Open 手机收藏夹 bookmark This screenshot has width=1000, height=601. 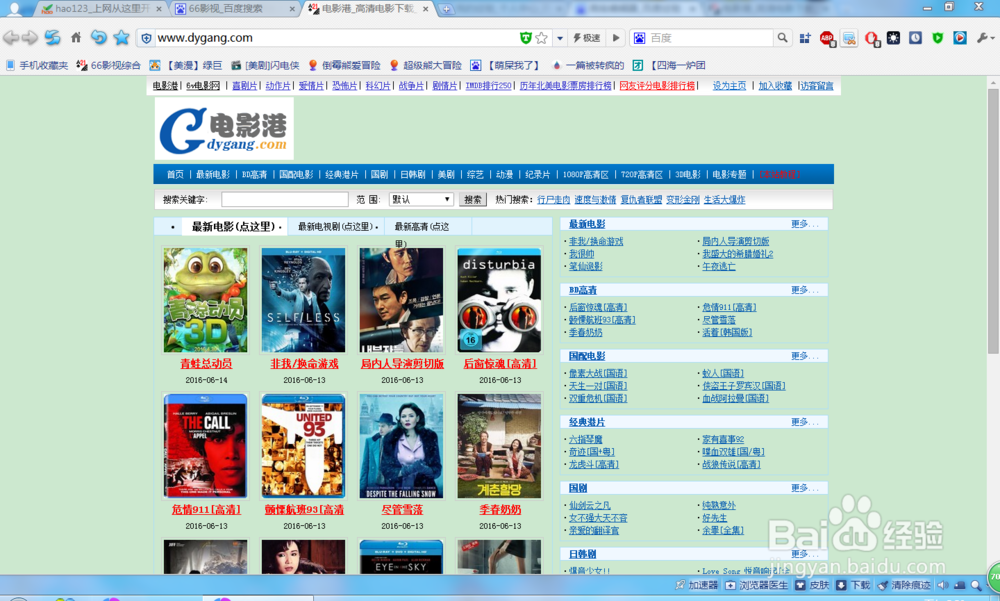tap(37, 65)
